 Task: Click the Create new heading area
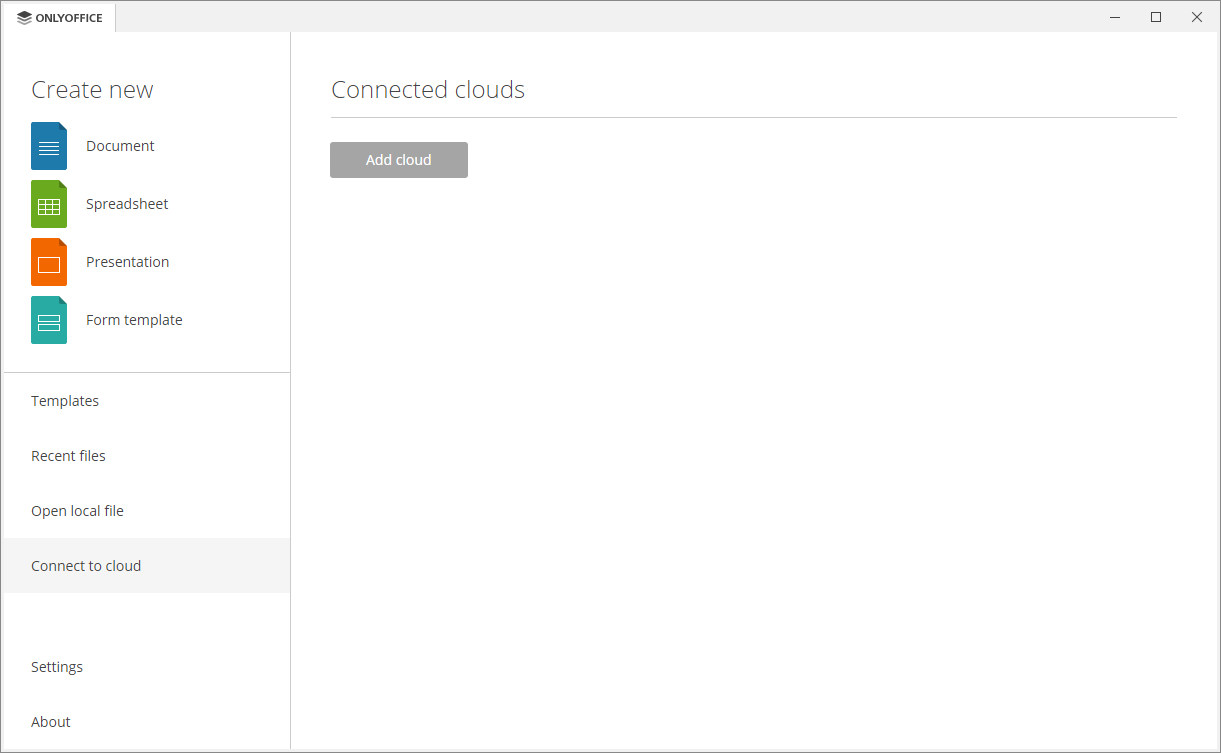tap(92, 89)
